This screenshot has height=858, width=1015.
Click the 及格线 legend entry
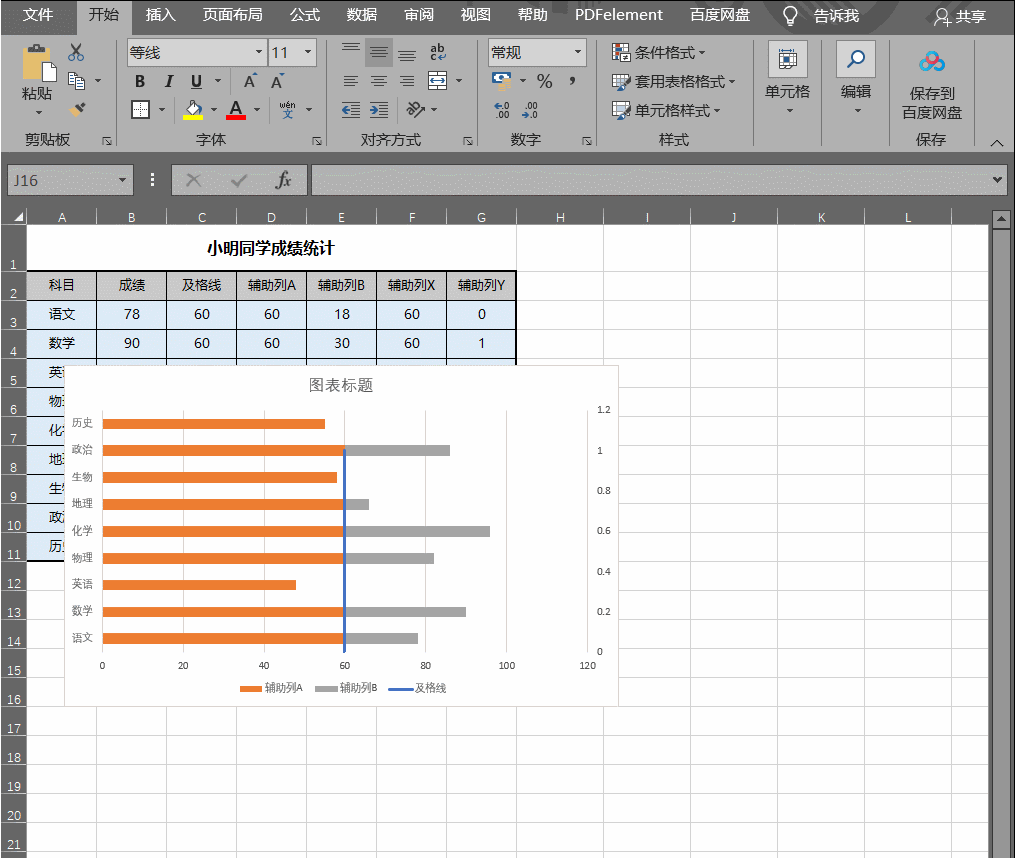[418, 688]
